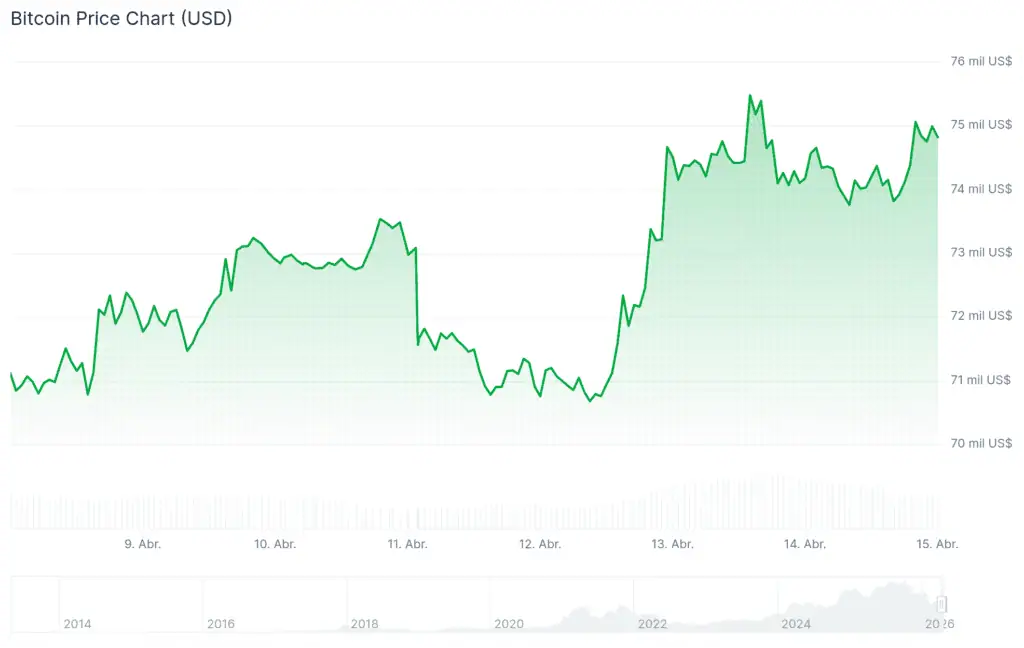Select 2022 on the navigator timeline
The height and width of the screenshot is (648, 1024).
(x=653, y=624)
